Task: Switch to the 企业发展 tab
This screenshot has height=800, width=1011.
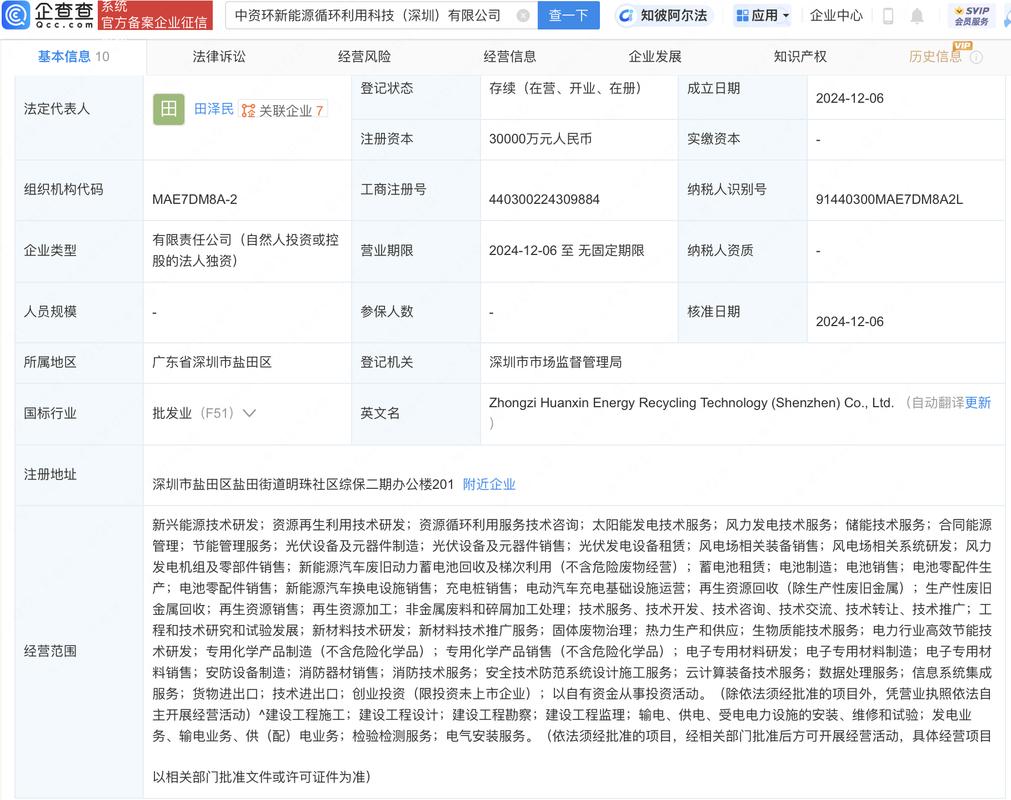Action: [x=655, y=57]
